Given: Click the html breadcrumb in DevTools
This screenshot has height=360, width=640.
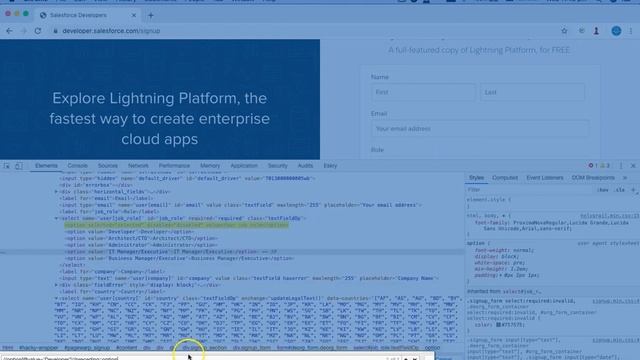Looking at the screenshot, I should click(8, 348).
